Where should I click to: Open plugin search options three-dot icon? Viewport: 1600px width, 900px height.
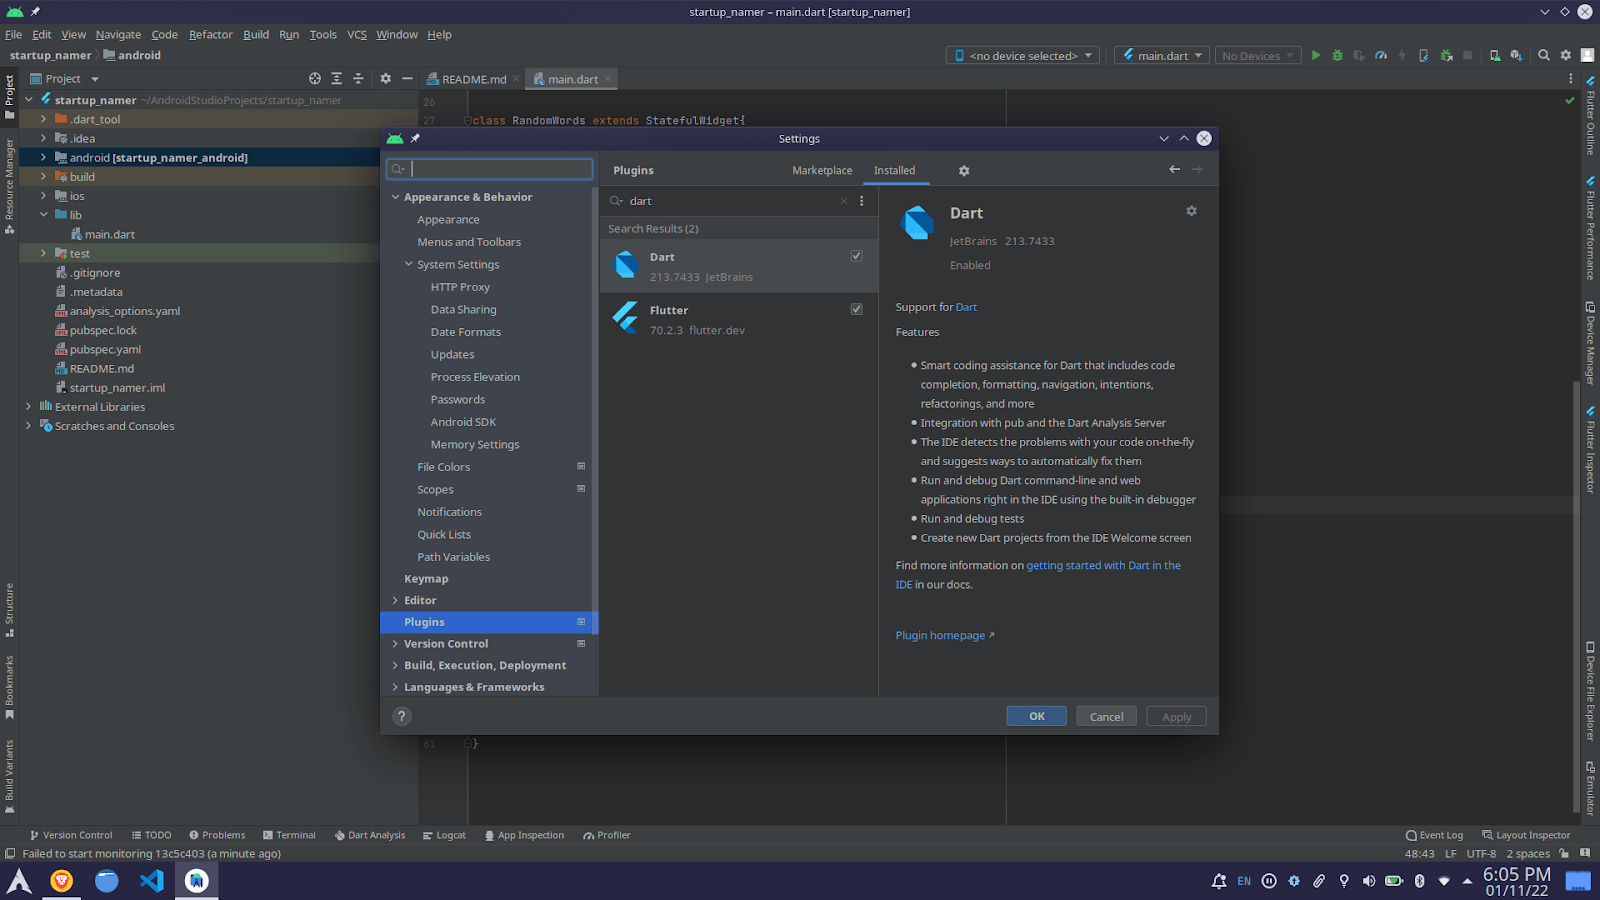862,201
